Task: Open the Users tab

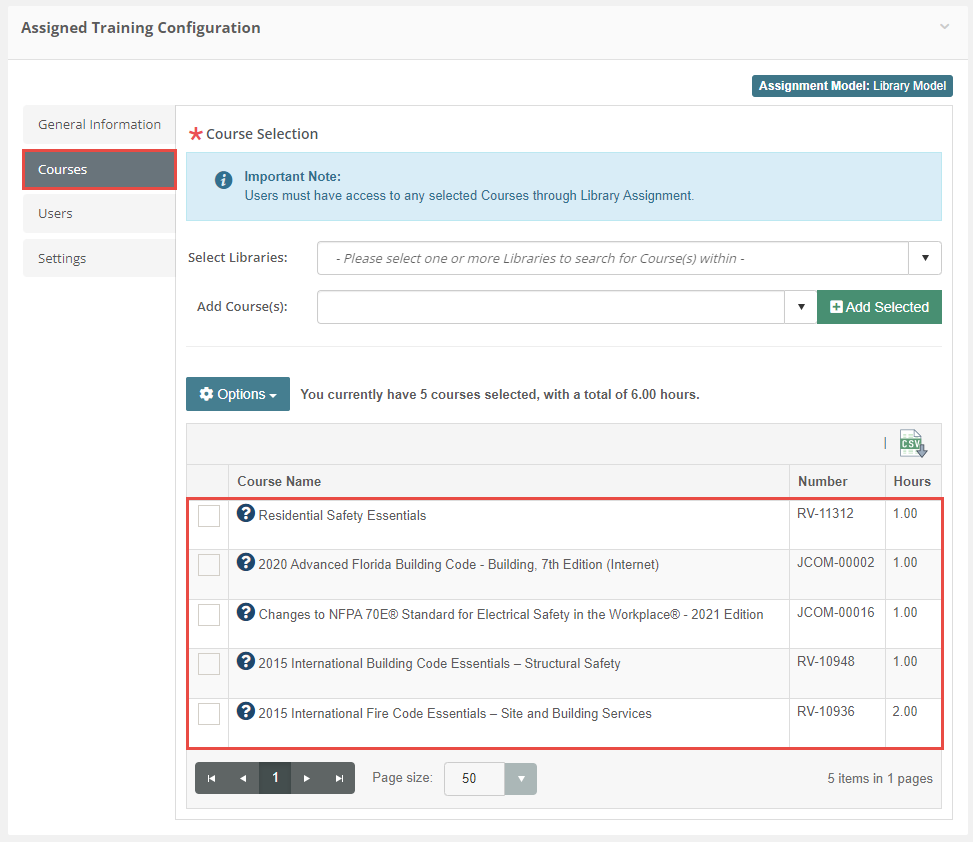Action: tap(99, 213)
